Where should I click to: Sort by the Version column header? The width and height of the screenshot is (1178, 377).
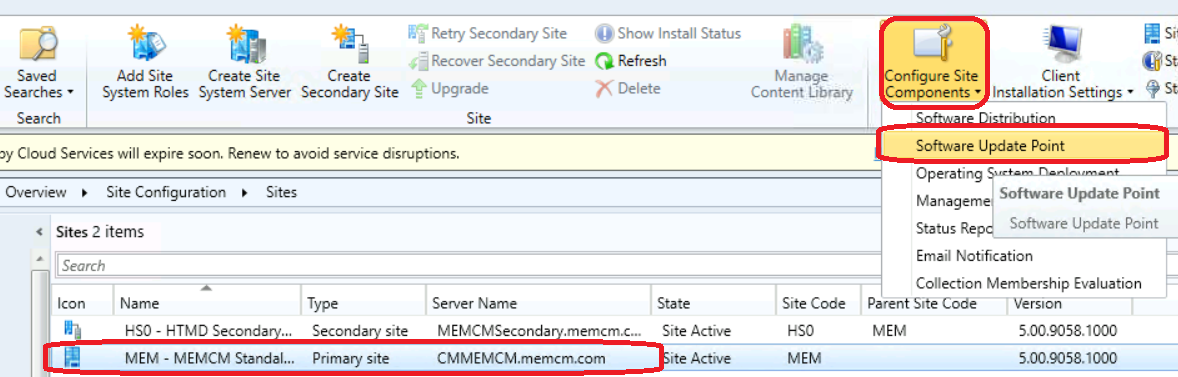click(x=1038, y=304)
